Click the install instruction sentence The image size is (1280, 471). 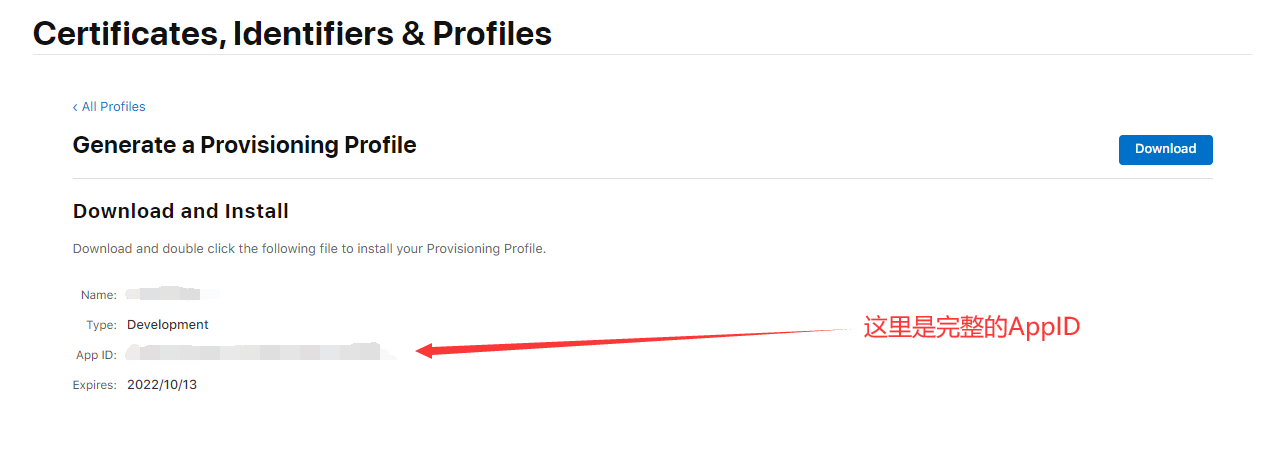pyautogui.click(x=309, y=248)
